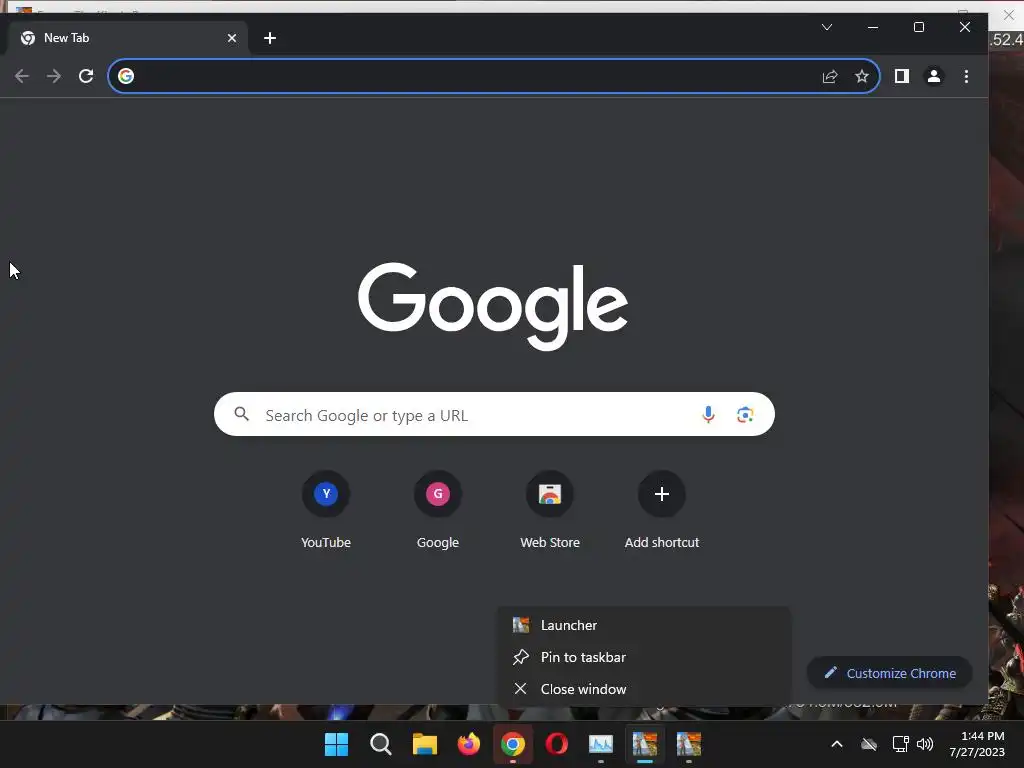Open the Chrome three-dot menu
Image resolution: width=1024 pixels, height=768 pixels.
tap(967, 76)
